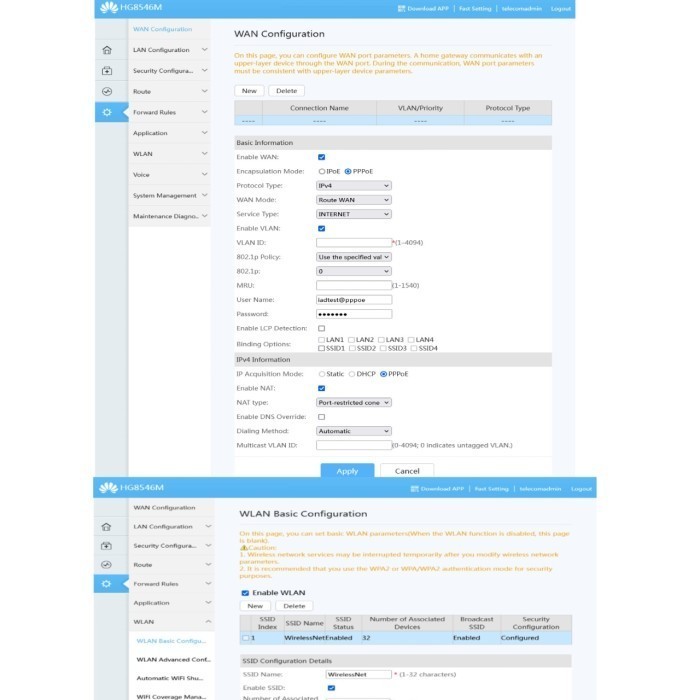Viewport: 700px width, 700px height.
Task: Expand the Voice menu in the sidebar
Action: pos(170,175)
